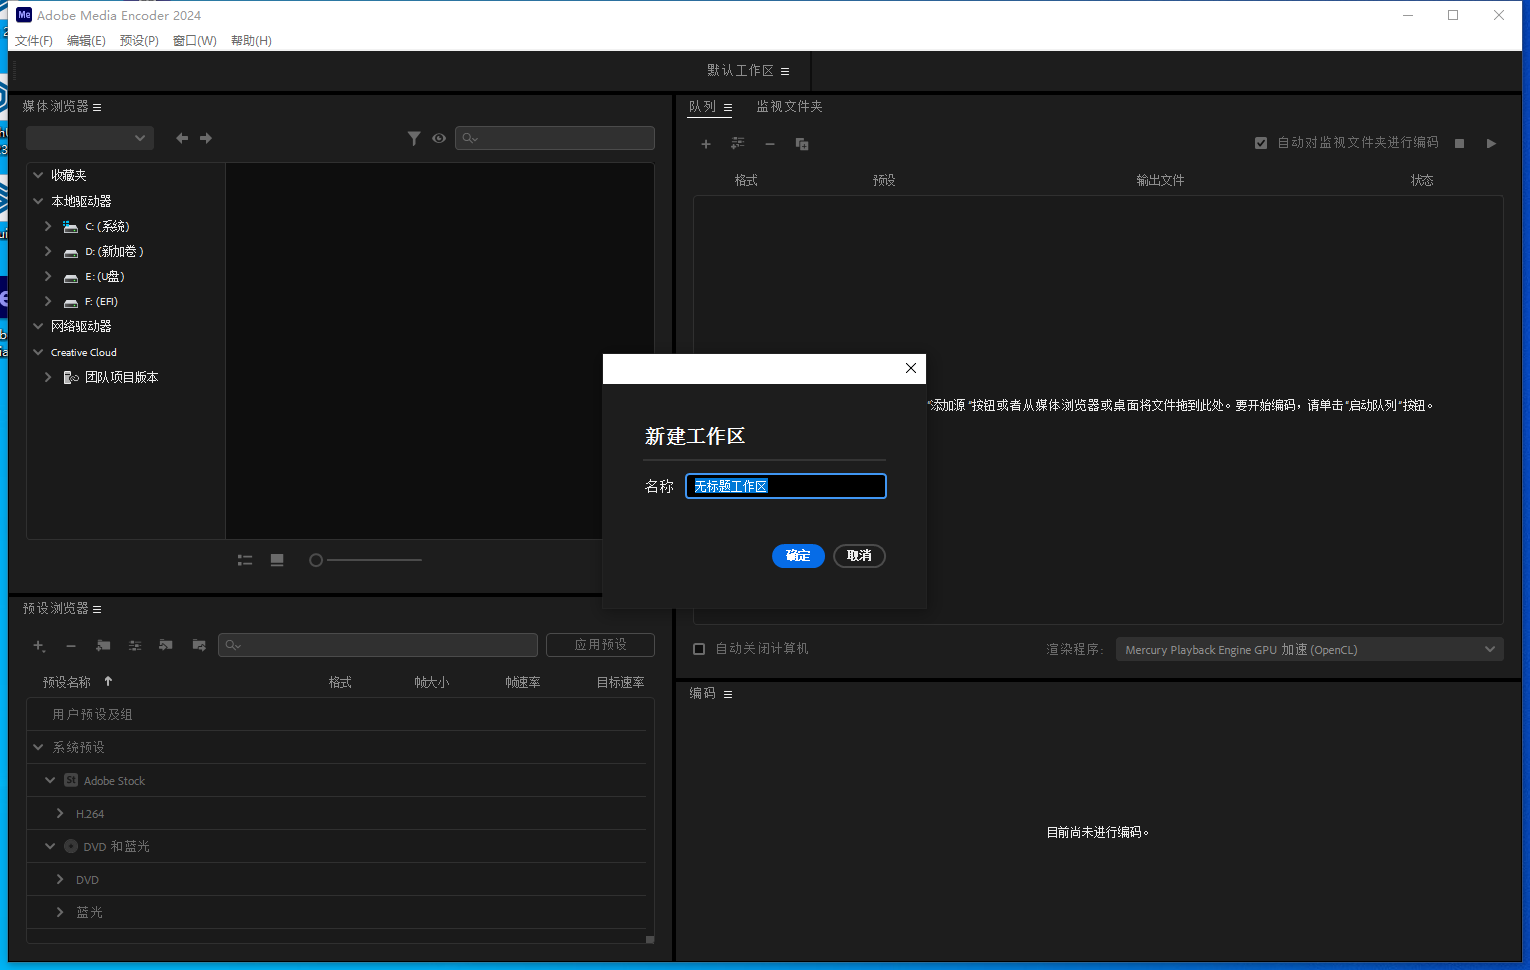Open the 帮助(H) menu
Viewport: 1530px width, 970px height.
tap(251, 41)
